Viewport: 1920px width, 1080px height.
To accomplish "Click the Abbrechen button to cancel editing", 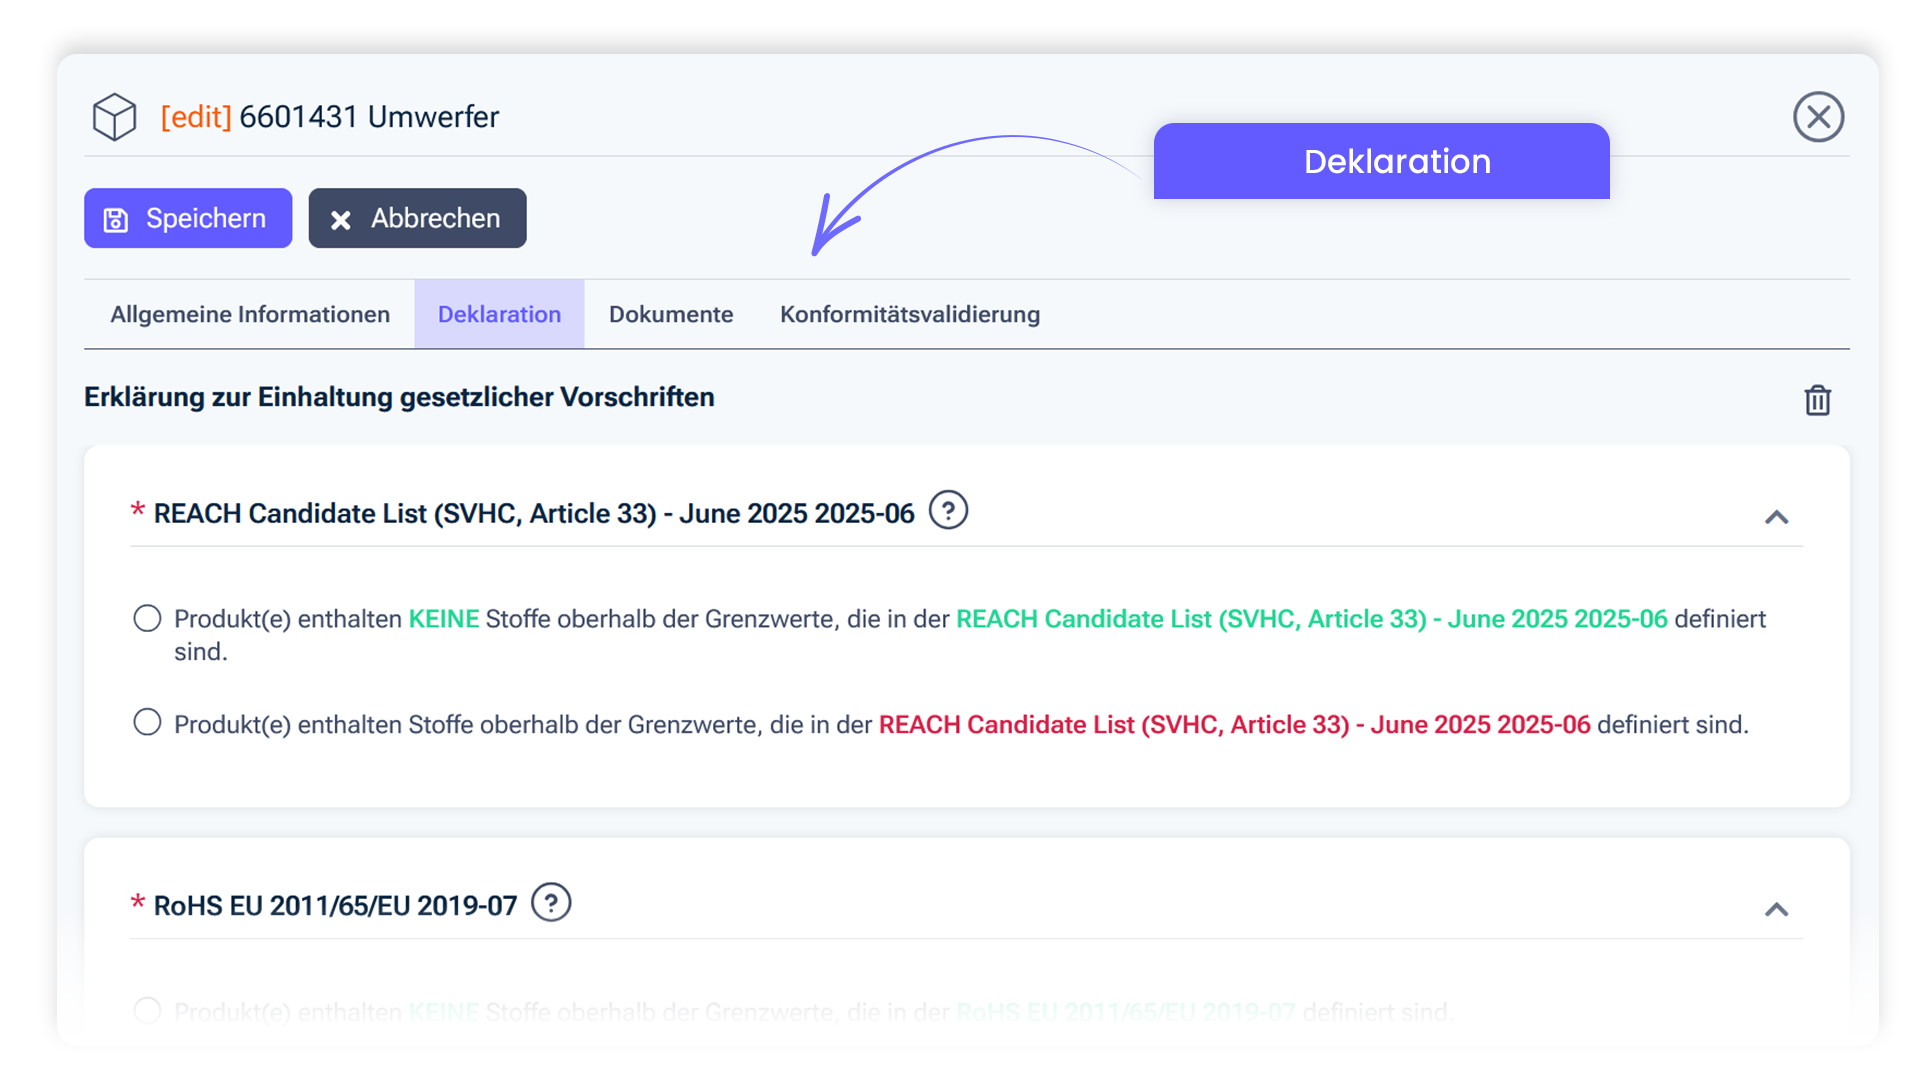I will point(417,218).
